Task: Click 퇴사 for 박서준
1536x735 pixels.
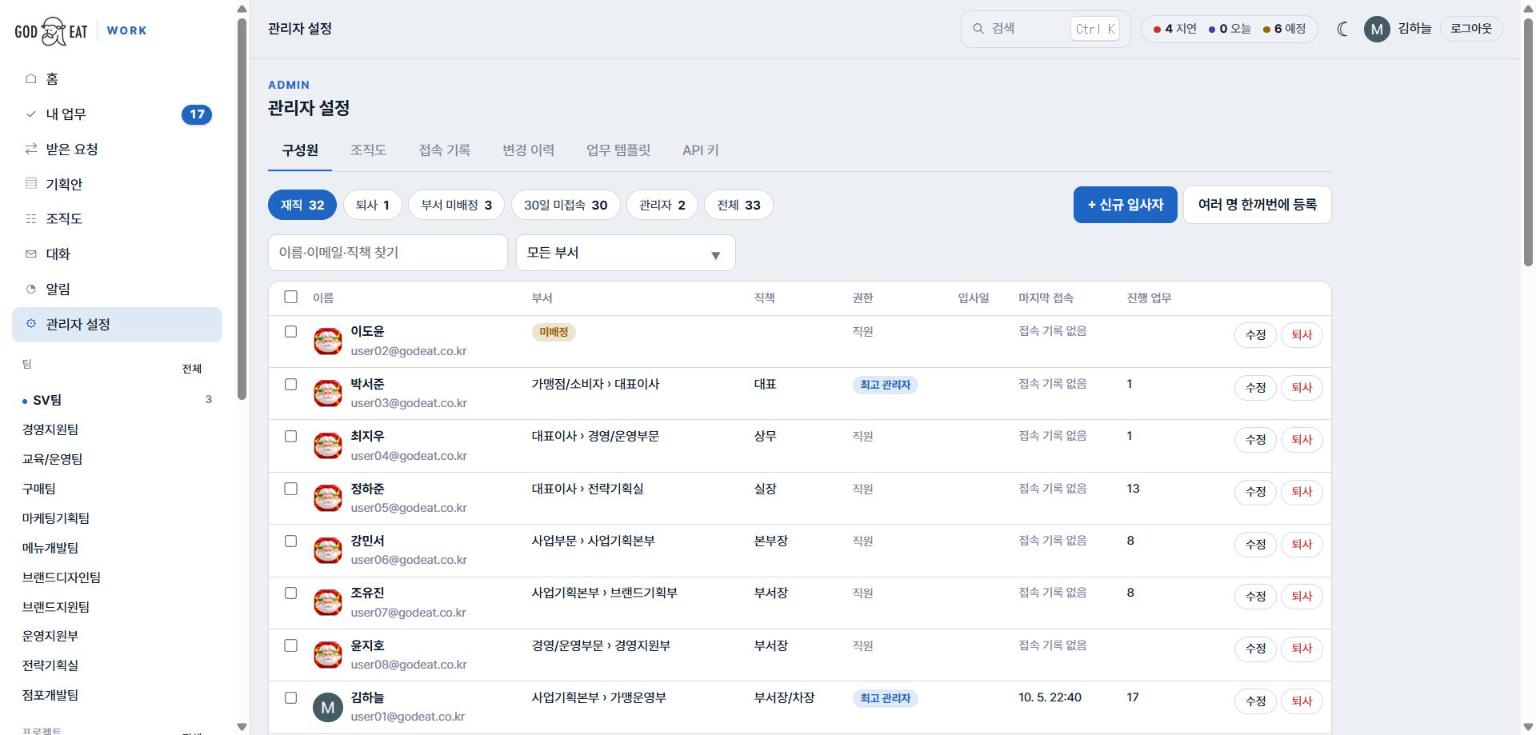Action: click(1302, 388)
